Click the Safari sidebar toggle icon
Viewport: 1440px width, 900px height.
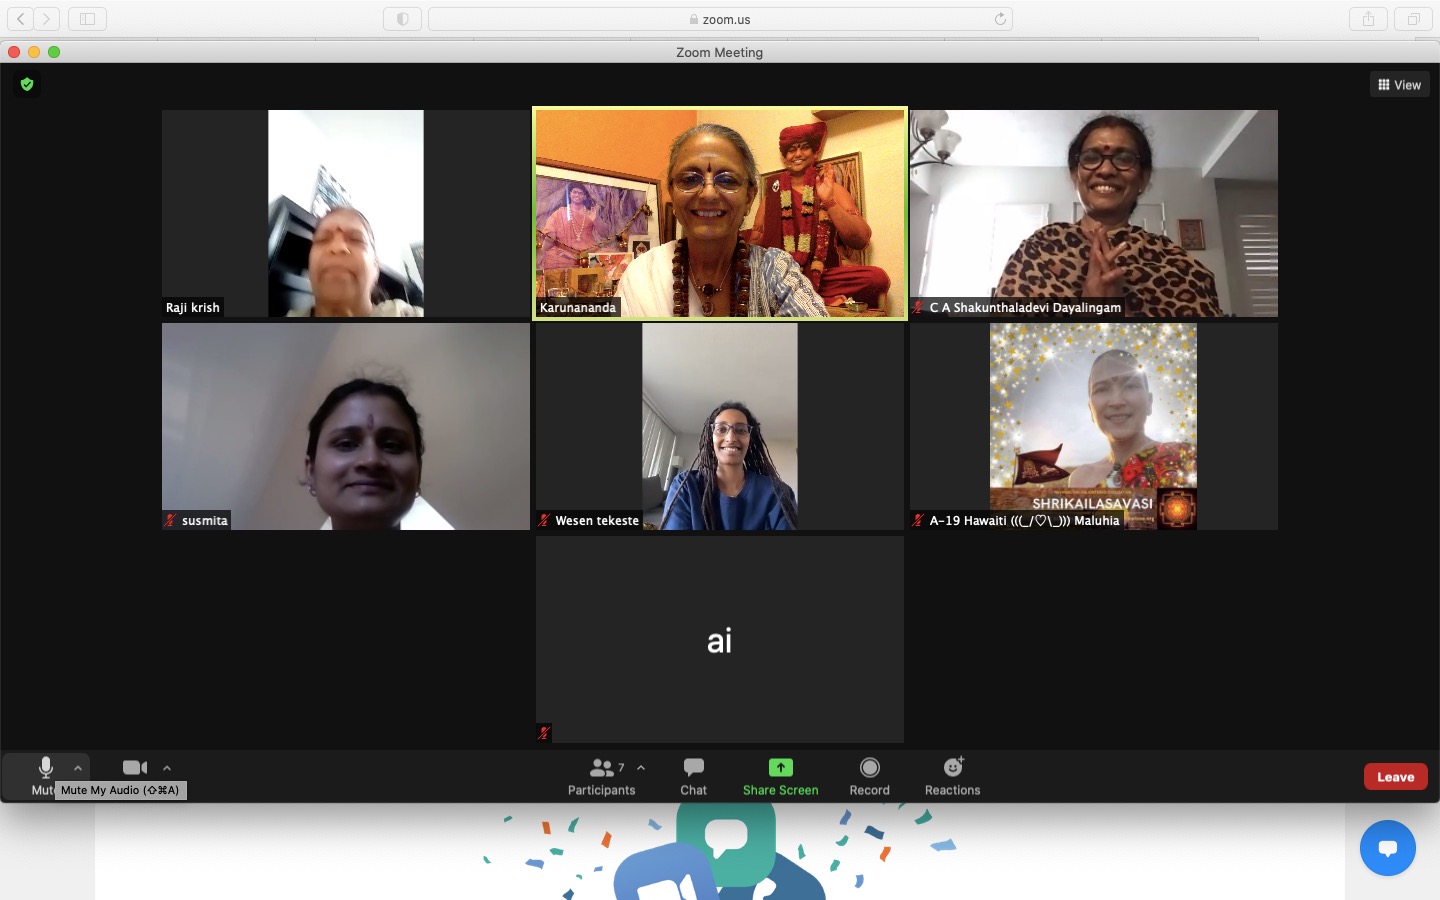coord(87,19)
